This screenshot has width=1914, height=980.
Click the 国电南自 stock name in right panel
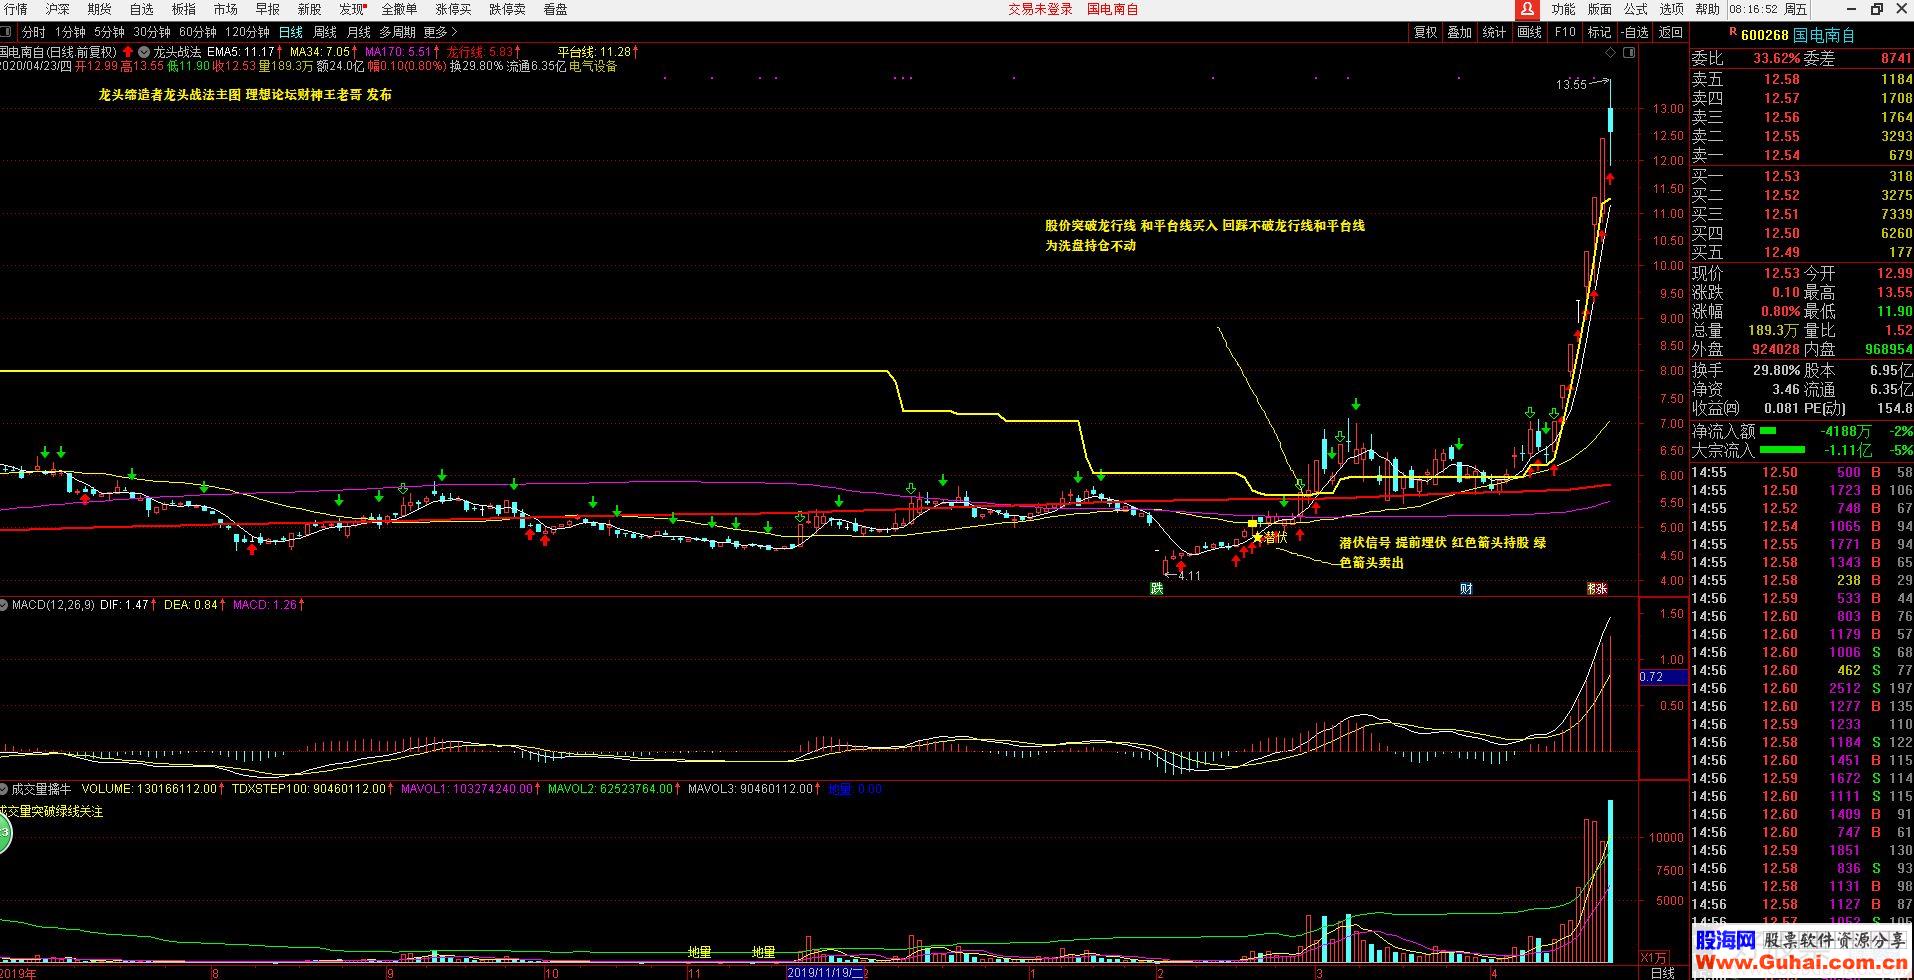pyautogui.click(x=1824, y=35)
